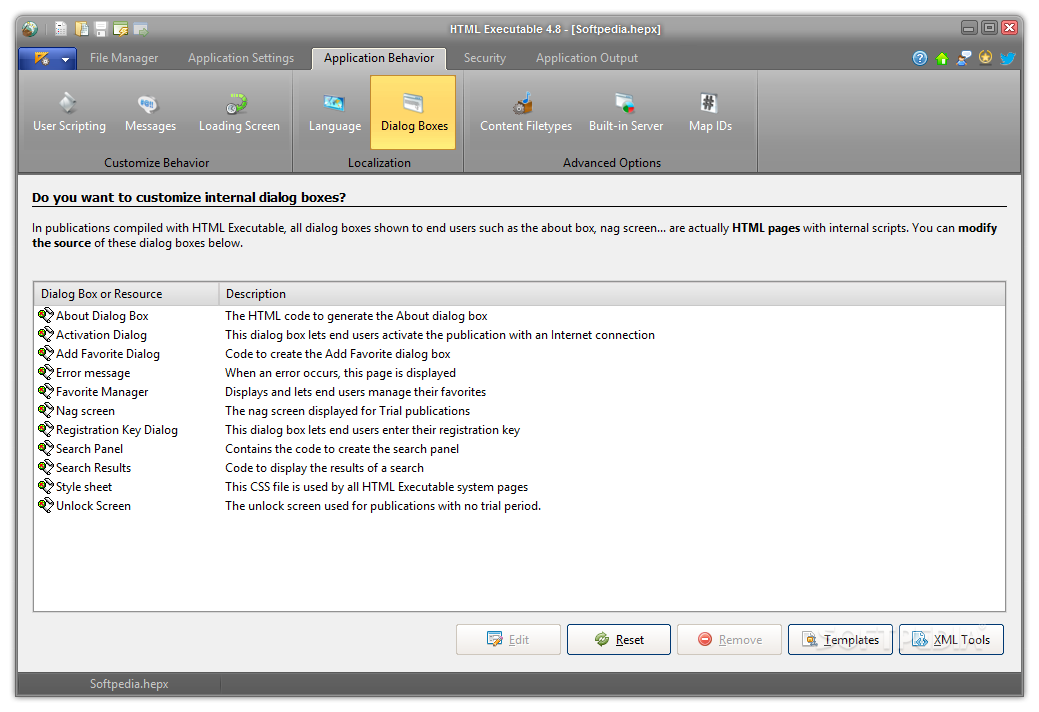Select the Search Results row

tap(519, 468)
